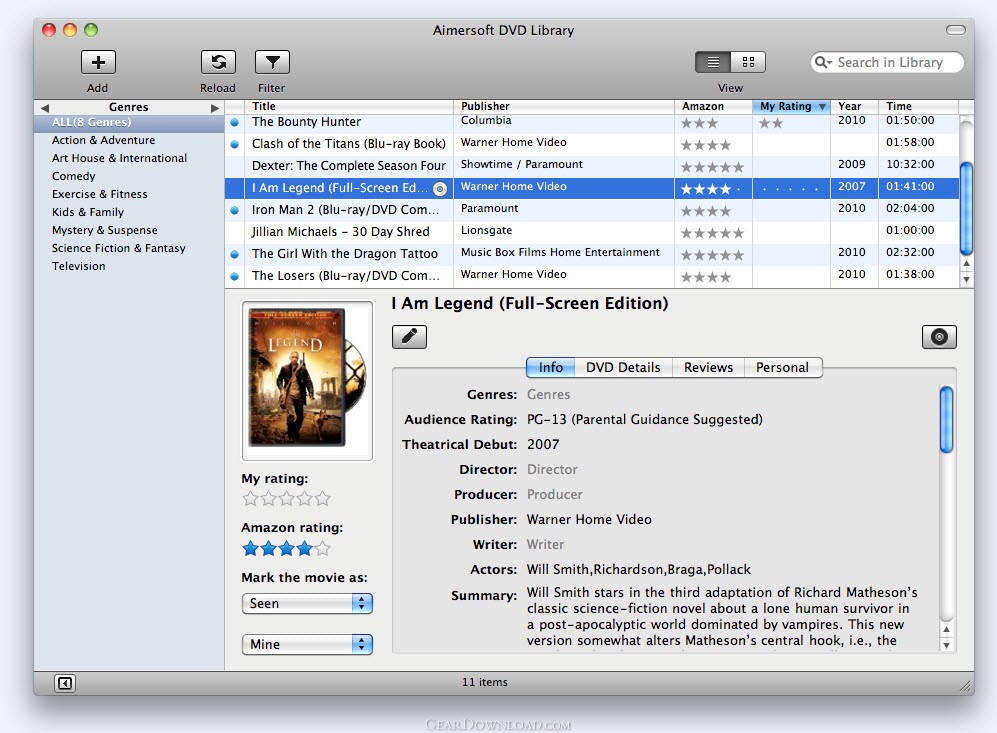Click the disc button beside the title
The image size is (997, 733).
(x=939, y=336)
